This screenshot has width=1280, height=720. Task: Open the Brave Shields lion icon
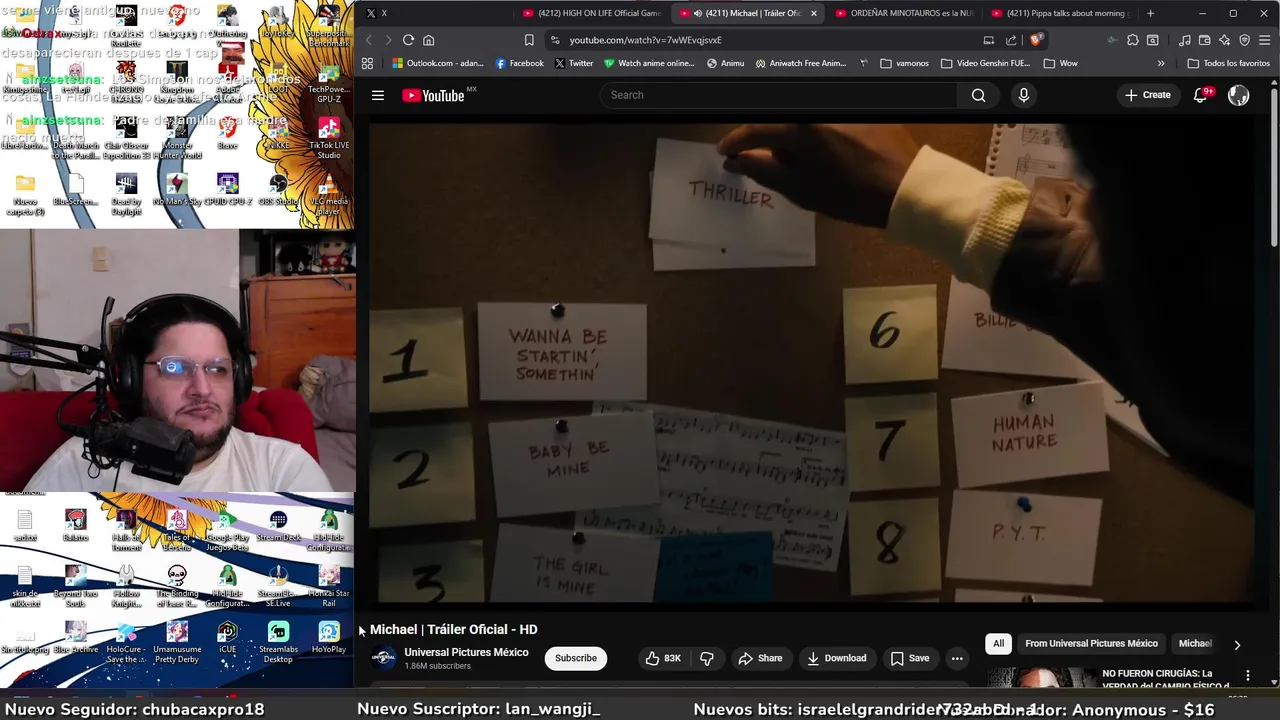click(x=1037, y=40)
